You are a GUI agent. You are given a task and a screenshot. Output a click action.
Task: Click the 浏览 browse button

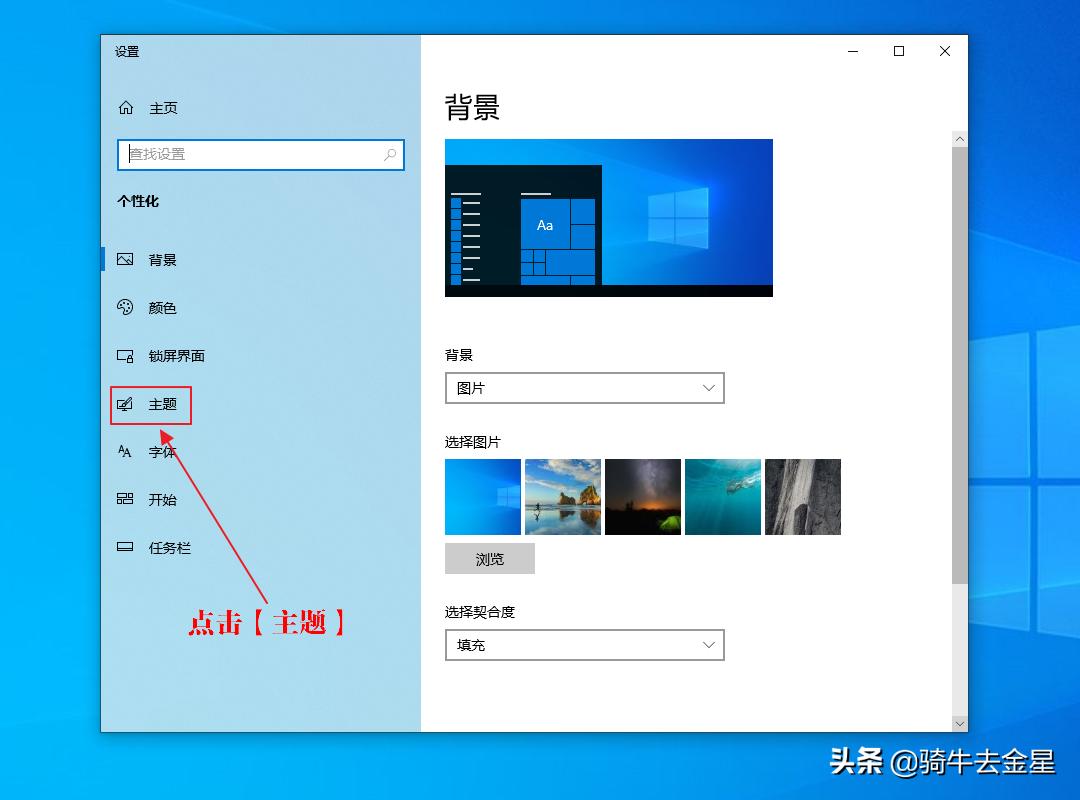coord(489,558)
